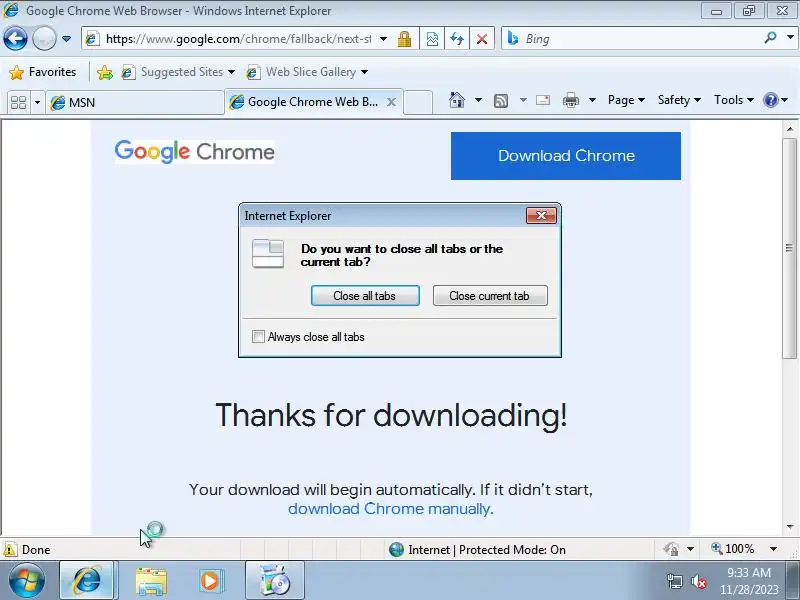Click the Read Mail icon

click(x=543, y=100)
